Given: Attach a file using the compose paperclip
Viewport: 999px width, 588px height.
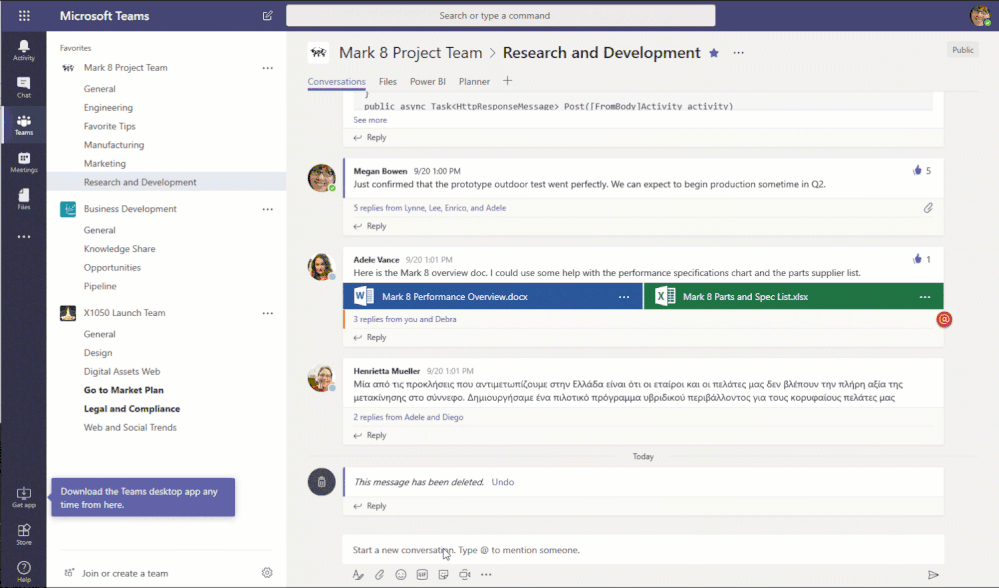Looking at the screenshot, I should click(x=379, y=575).
